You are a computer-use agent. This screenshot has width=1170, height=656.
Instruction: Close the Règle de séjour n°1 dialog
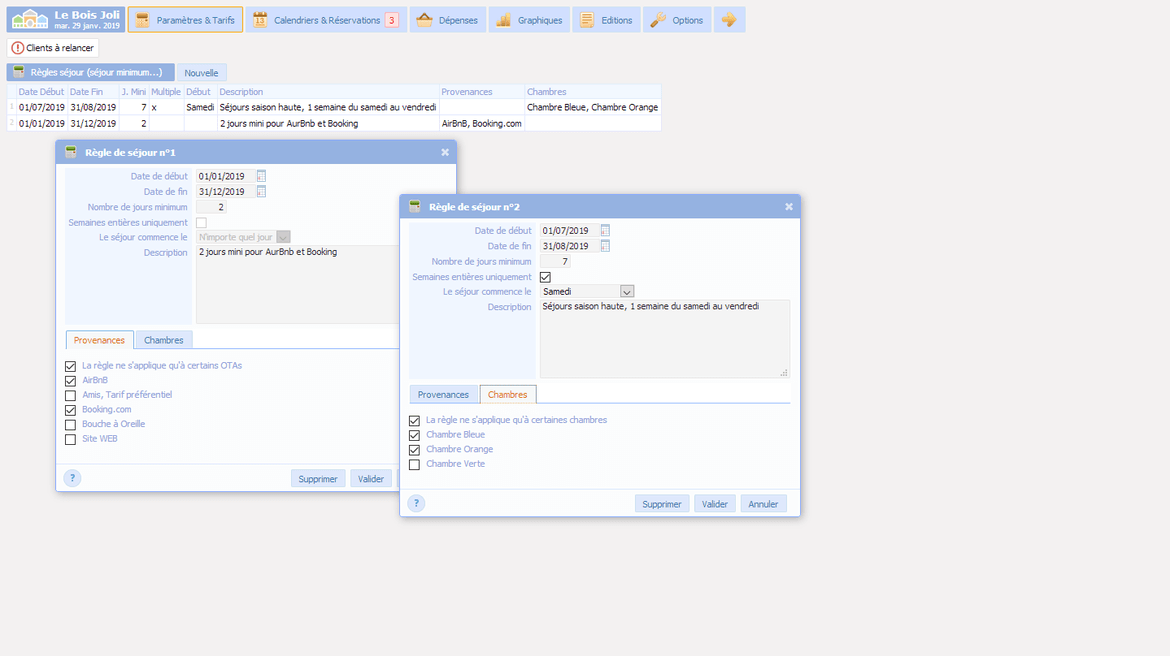[x=445, y=152]
